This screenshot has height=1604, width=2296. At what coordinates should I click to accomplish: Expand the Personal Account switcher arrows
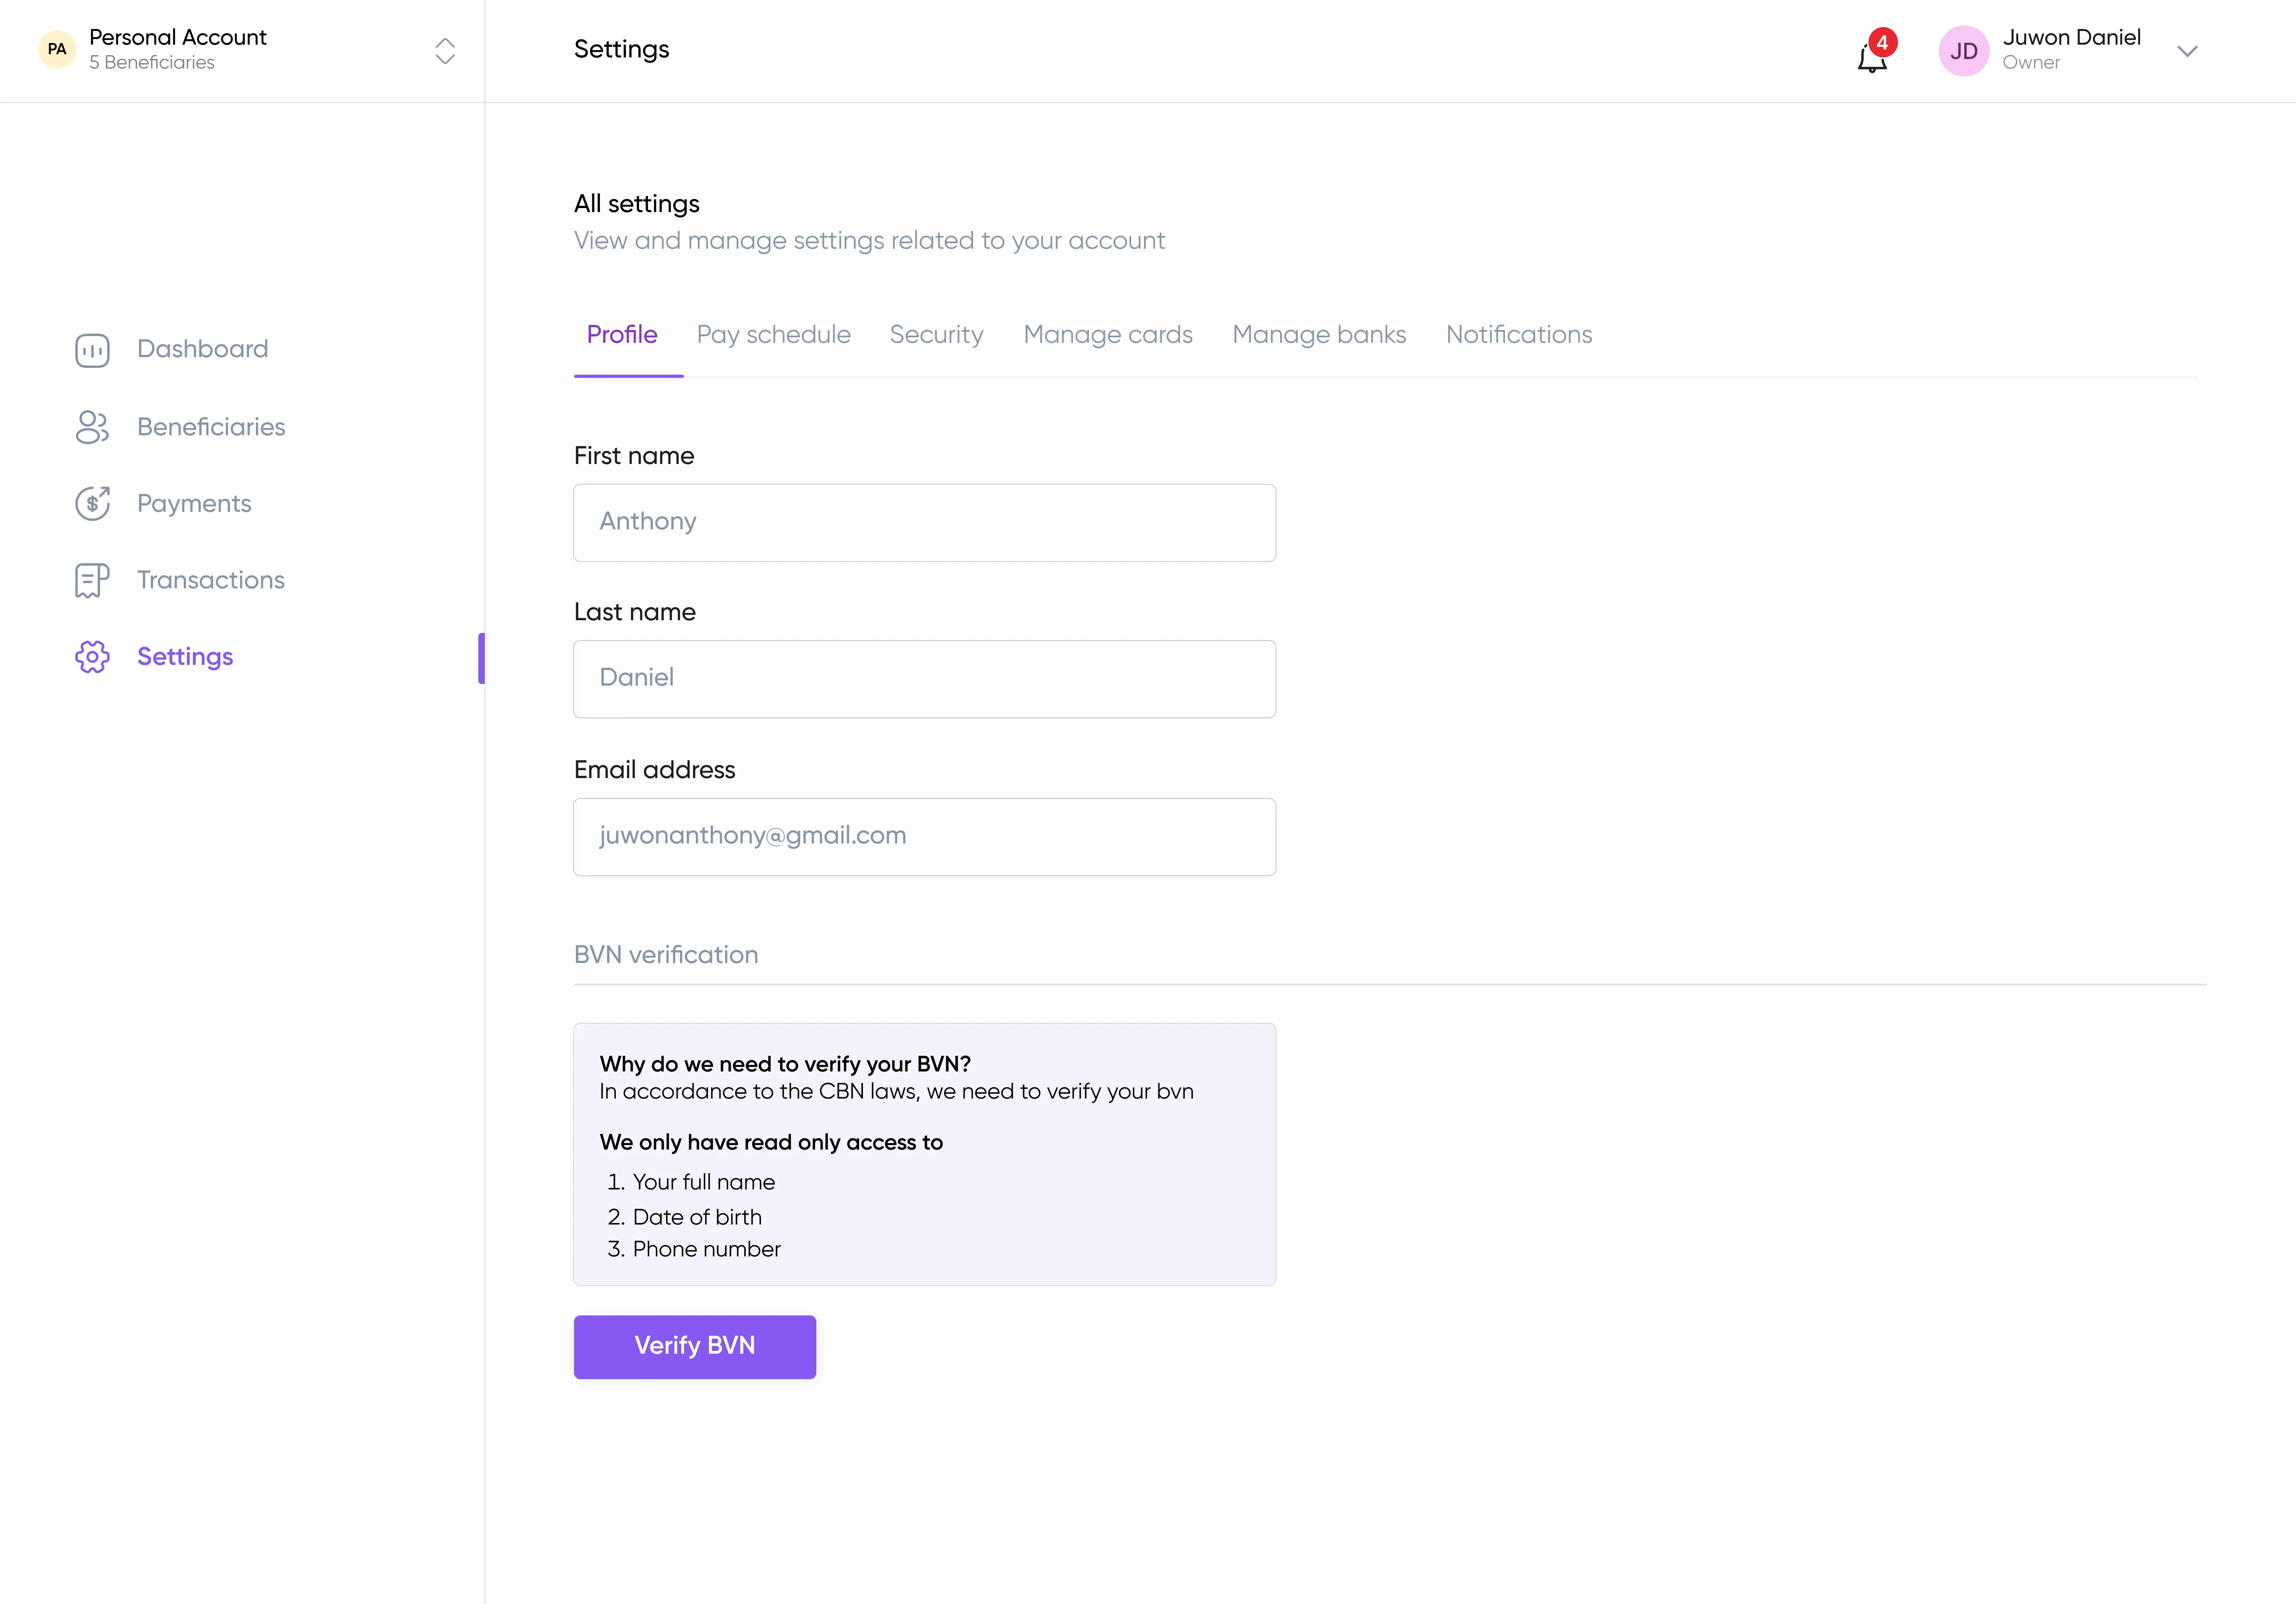point(445,51)
